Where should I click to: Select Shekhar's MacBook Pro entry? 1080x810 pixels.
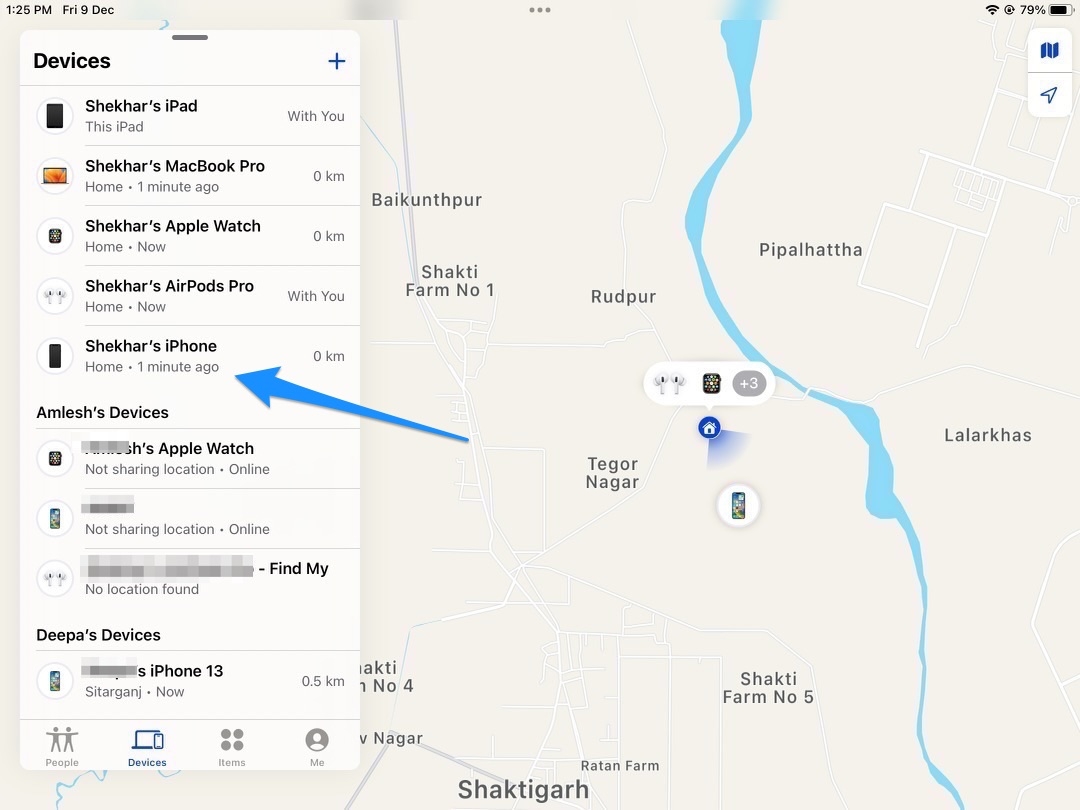[190, 176]
